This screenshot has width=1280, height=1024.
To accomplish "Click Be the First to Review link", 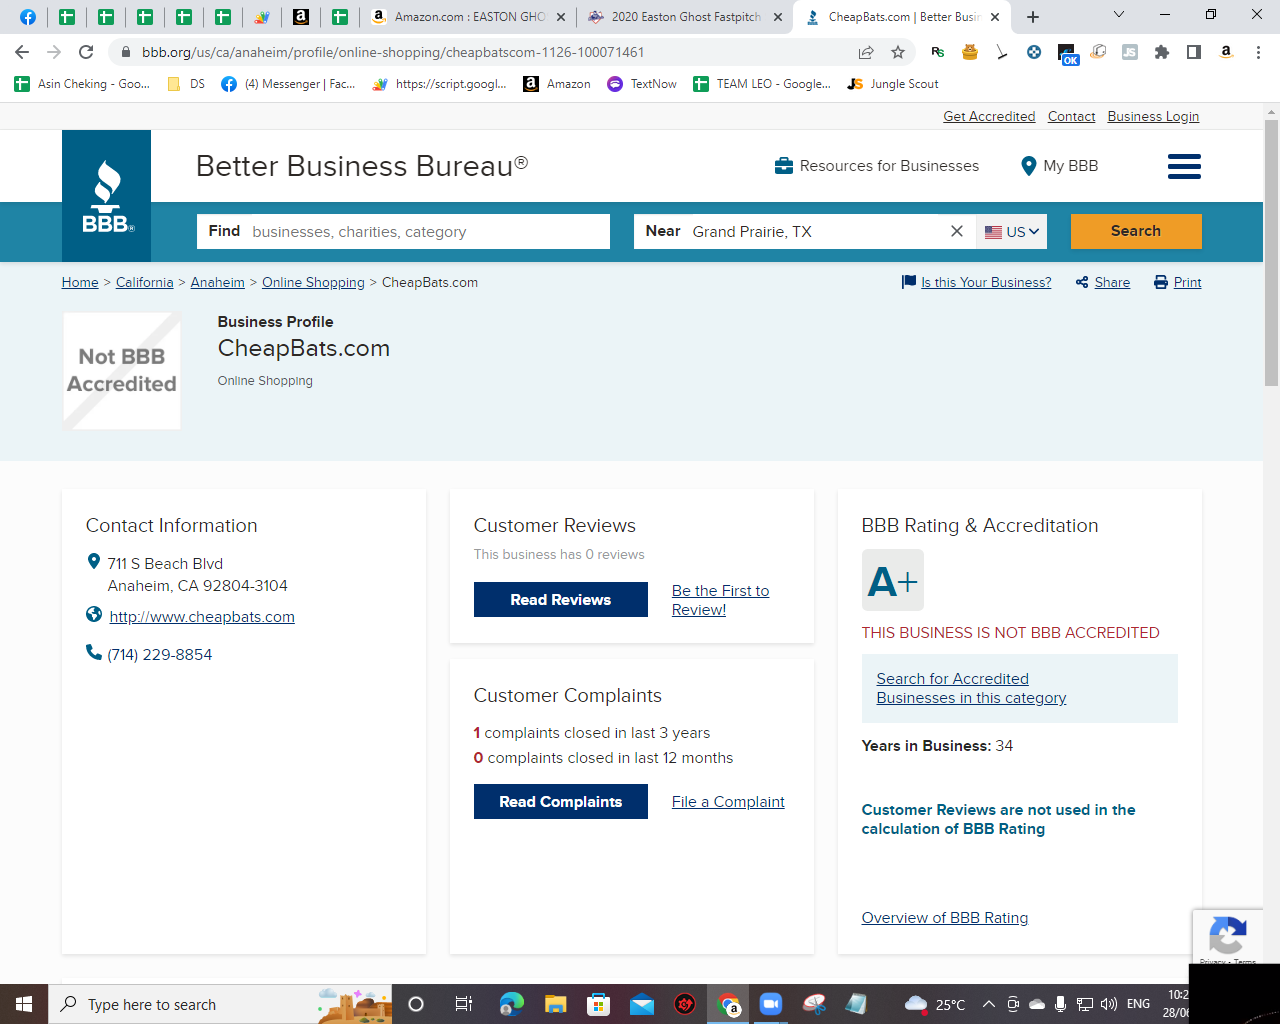I will tap(721, 600).
